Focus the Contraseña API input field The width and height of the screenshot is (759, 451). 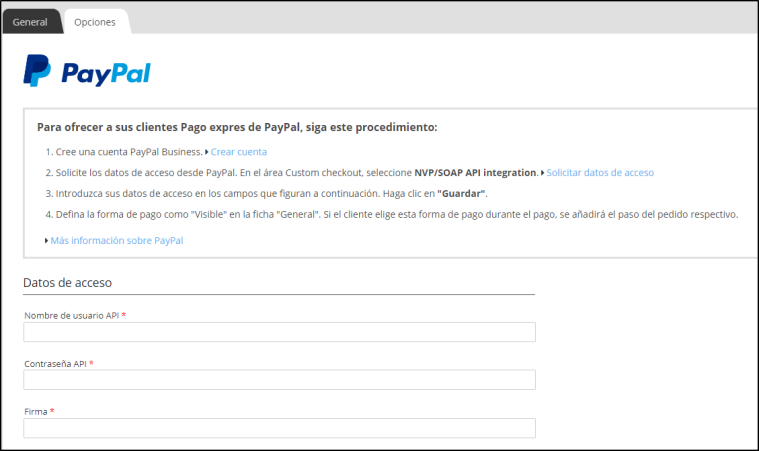point(279,380)
